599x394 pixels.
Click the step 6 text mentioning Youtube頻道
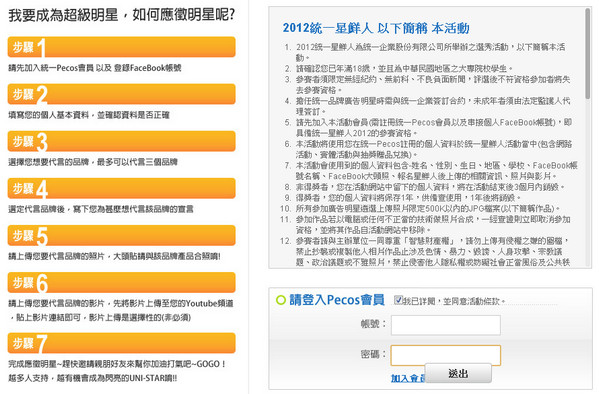pyautogui.click(x=121, y=310)
